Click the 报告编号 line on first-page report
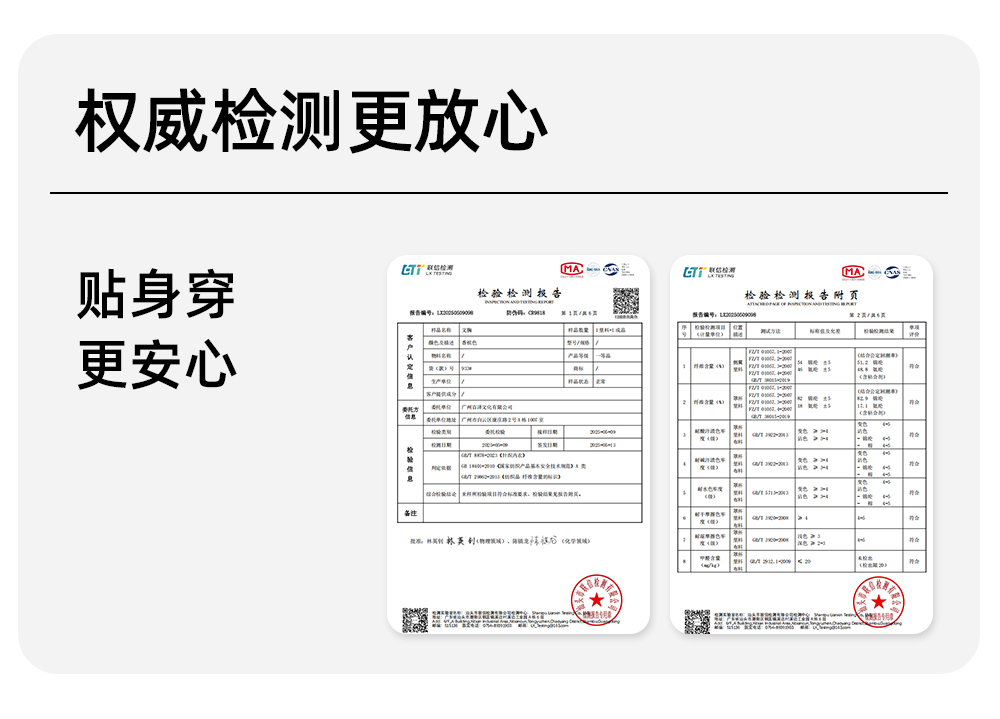Viewport: 1000px width, 719px height. [441, 313]
